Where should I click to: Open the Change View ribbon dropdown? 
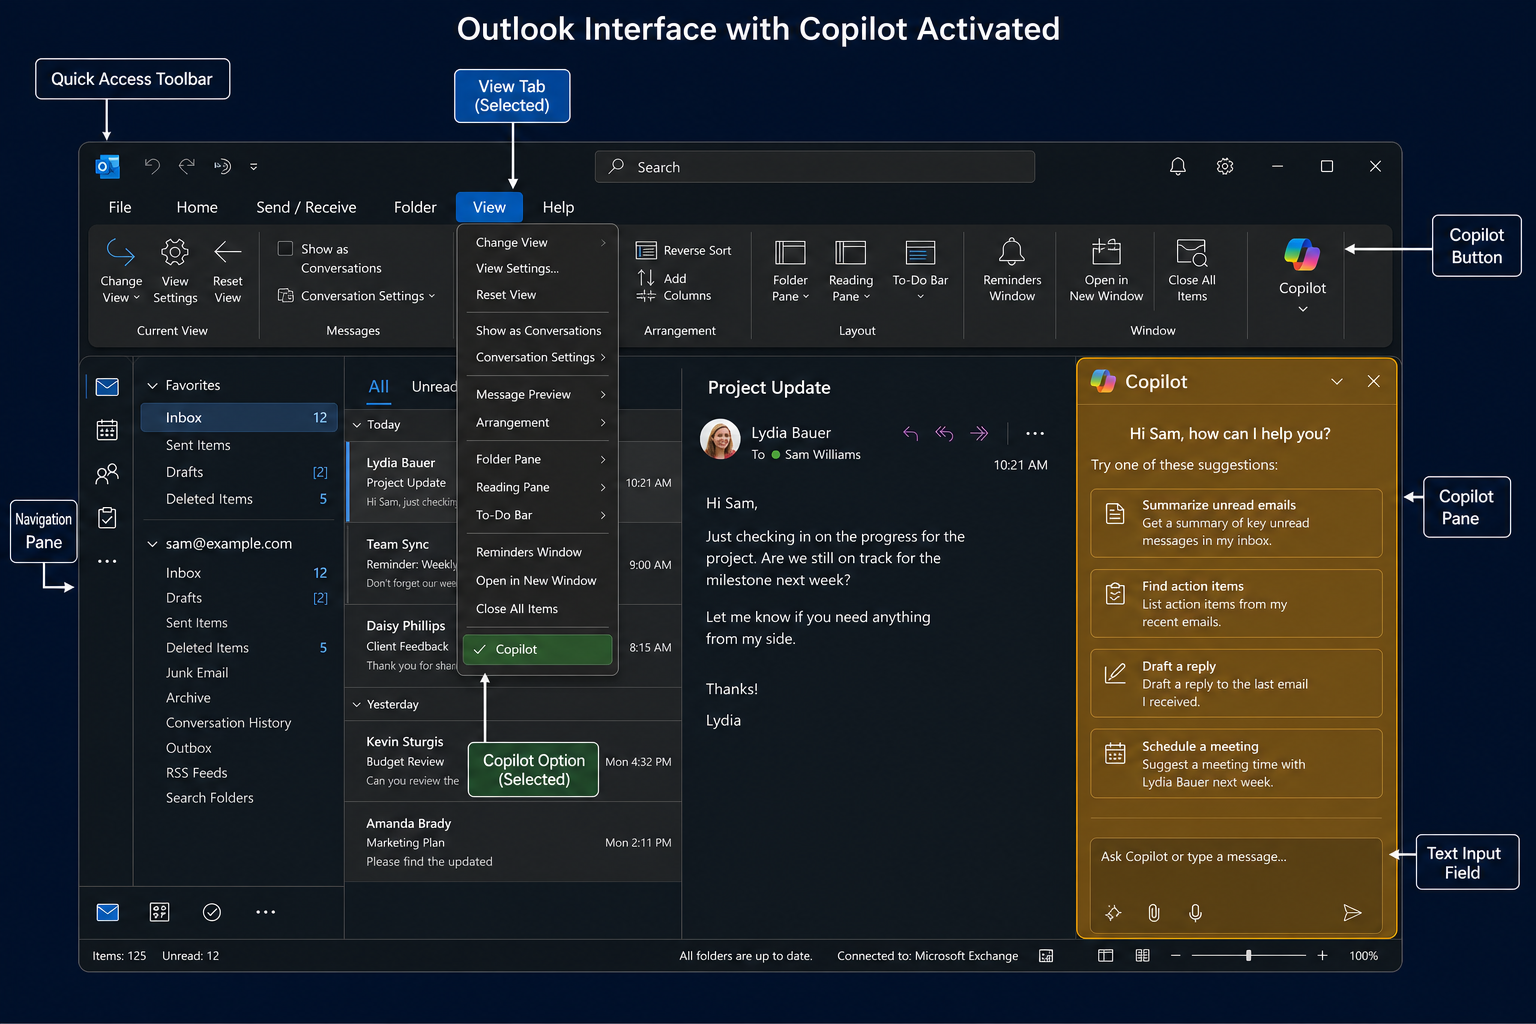(121, 271)
